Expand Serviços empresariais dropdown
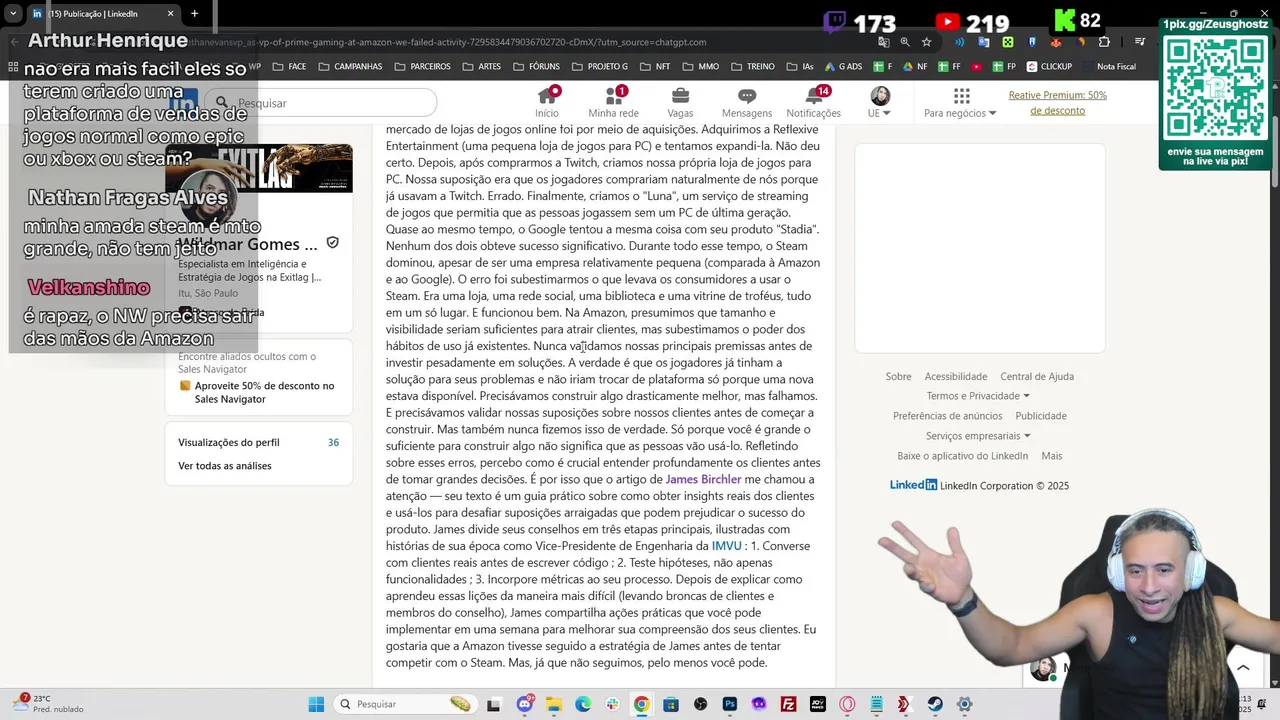Viewport: 1280px width, 720px height. pos(978,436)
